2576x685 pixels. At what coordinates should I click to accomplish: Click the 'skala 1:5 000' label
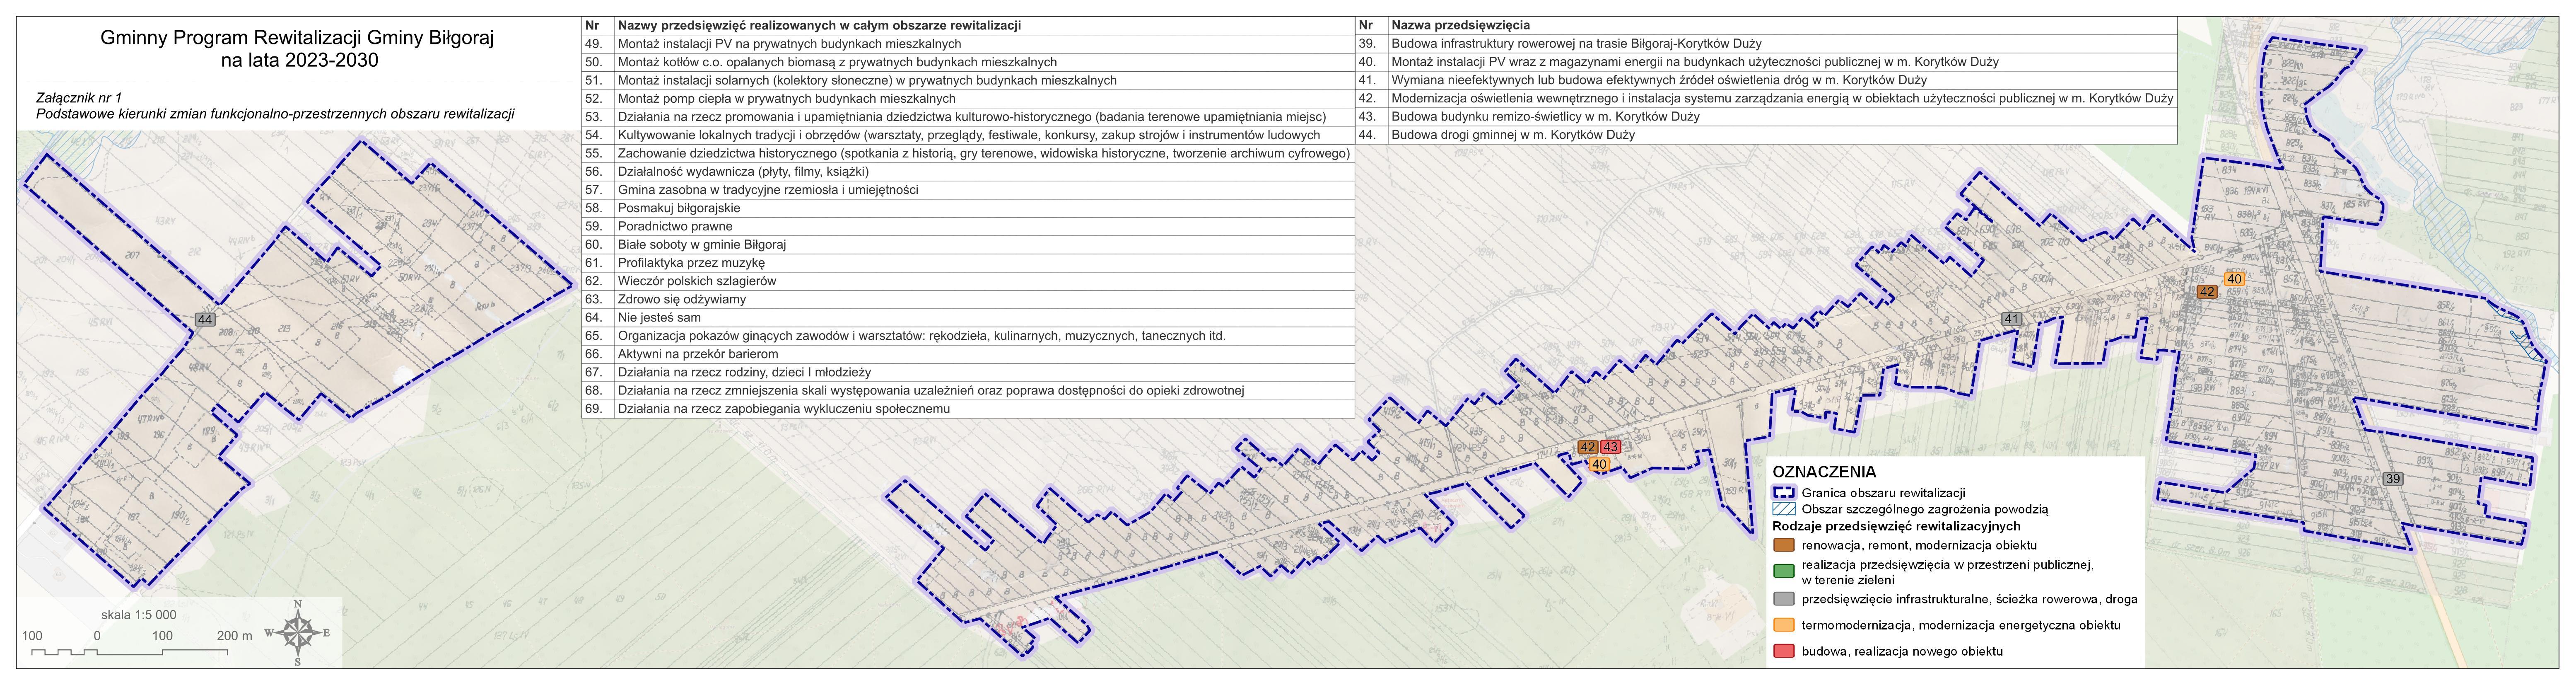[x=139, y=615]
